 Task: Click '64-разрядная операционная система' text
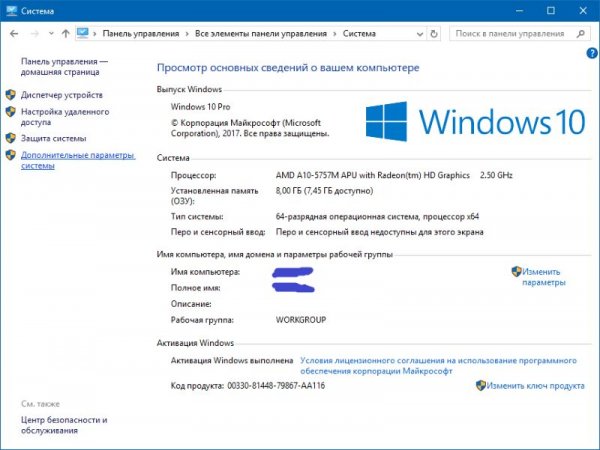coord(347,217)
